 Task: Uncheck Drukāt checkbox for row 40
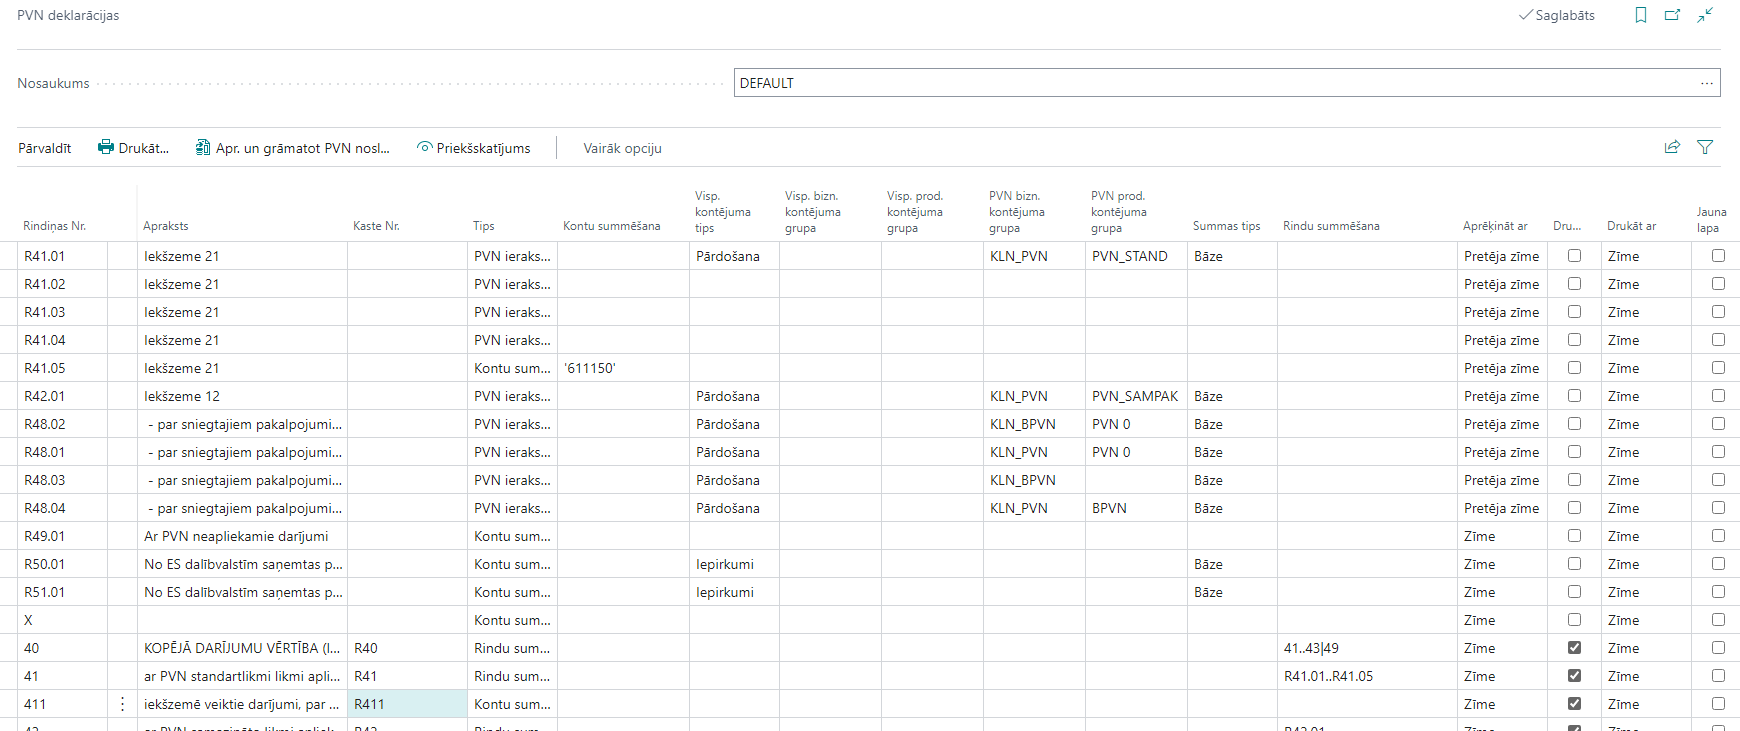coord(1574,648)
